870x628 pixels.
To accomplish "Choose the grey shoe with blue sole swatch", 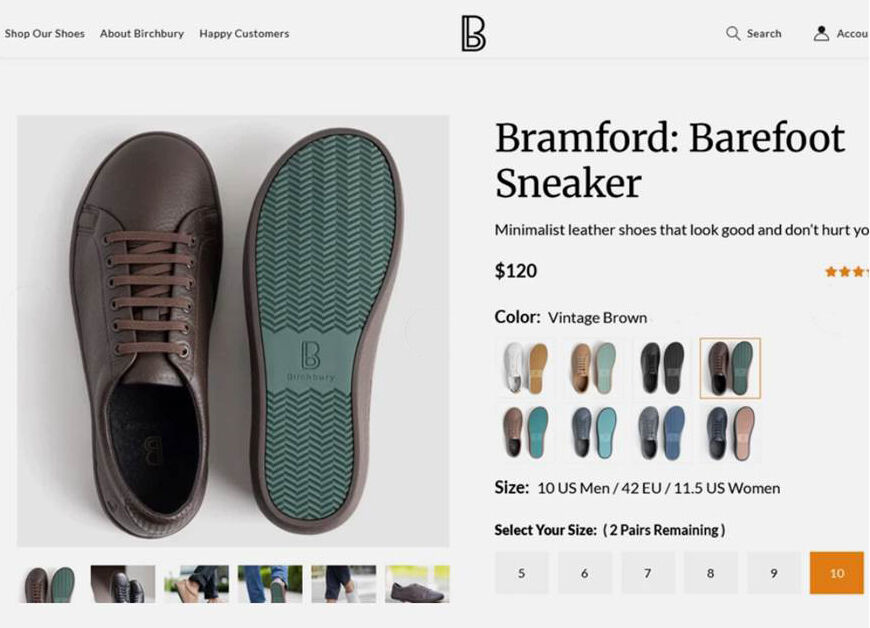I will click(662, 433).
